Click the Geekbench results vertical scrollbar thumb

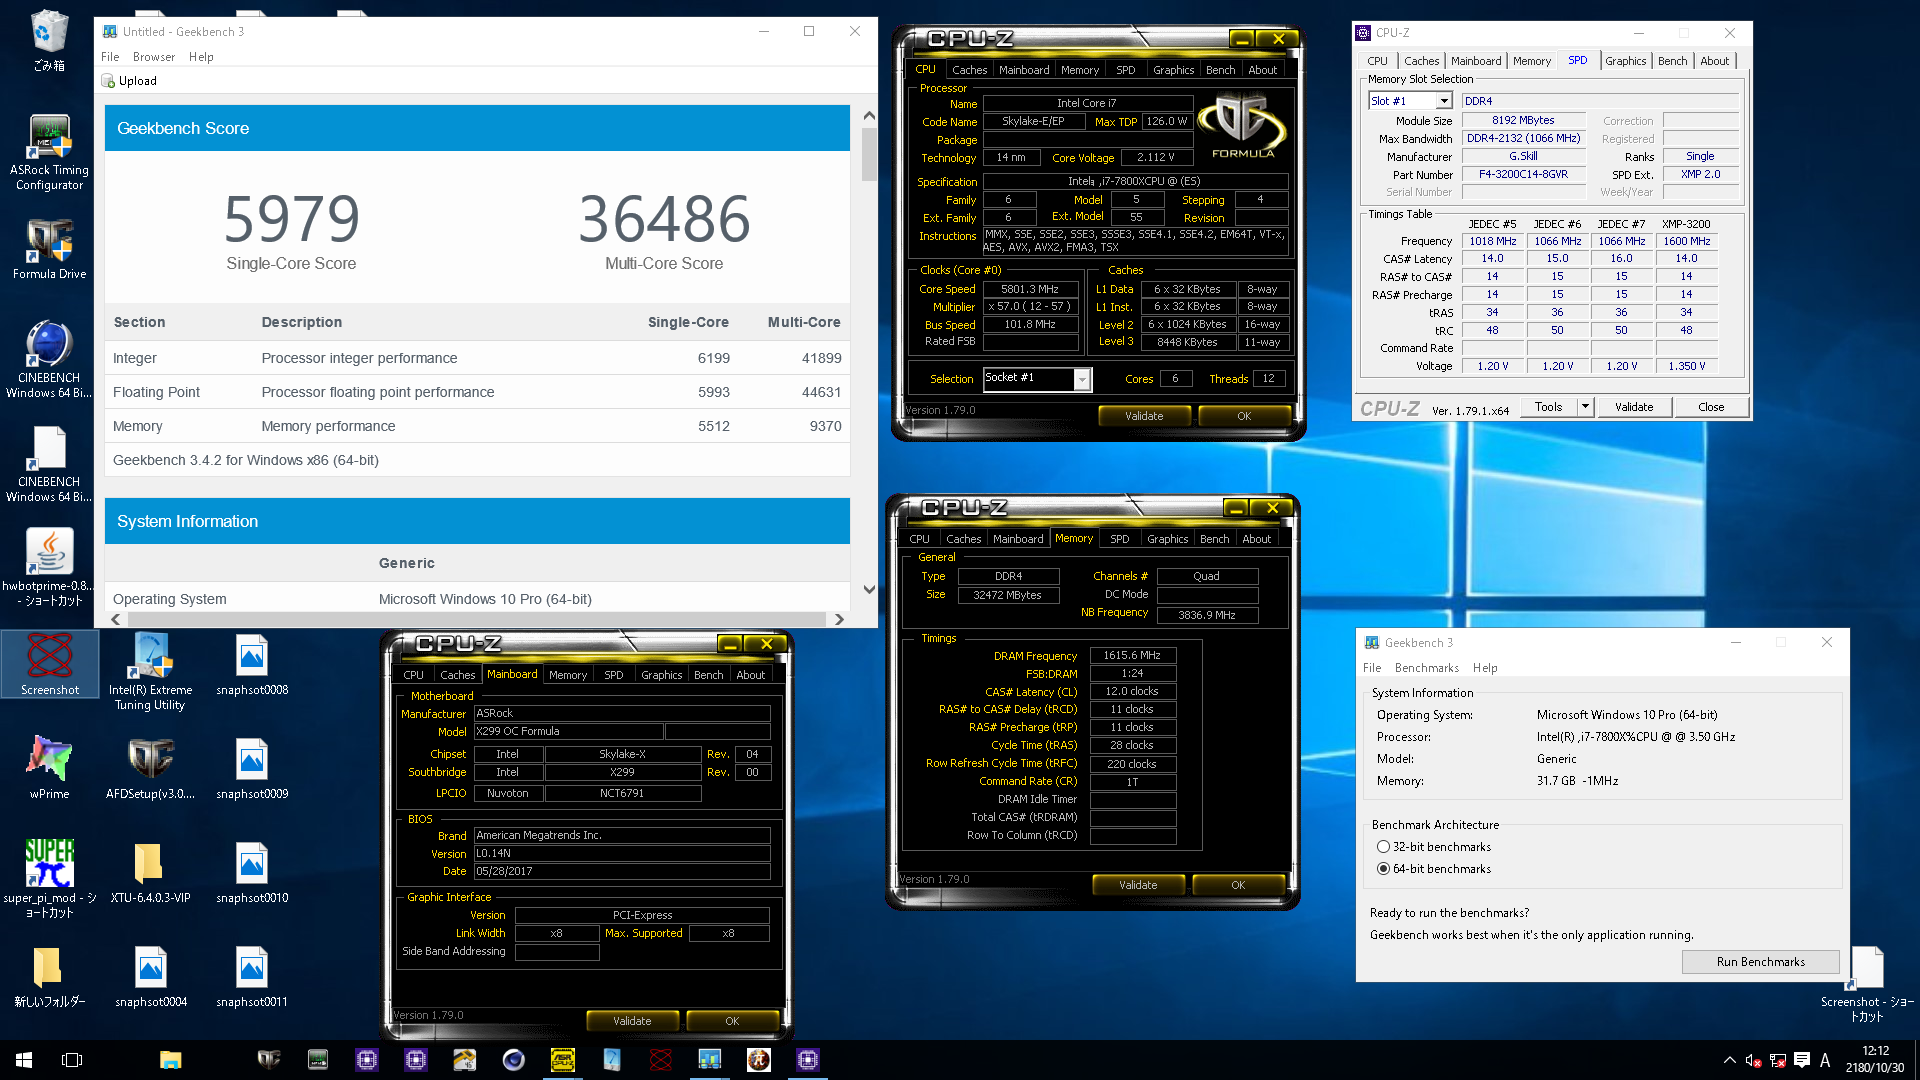(x=869, y=155)
